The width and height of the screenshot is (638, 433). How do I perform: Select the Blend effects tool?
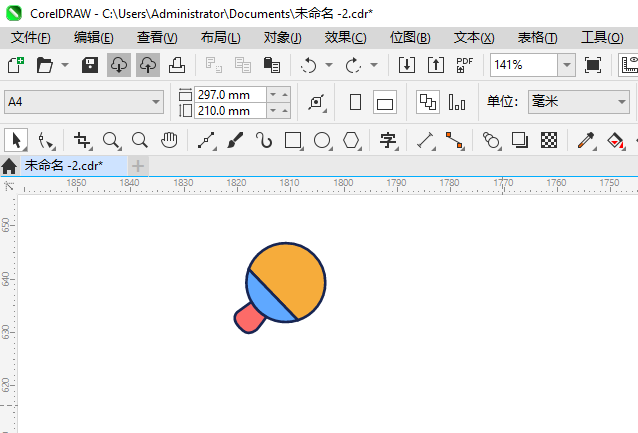(x=491, y=141)
